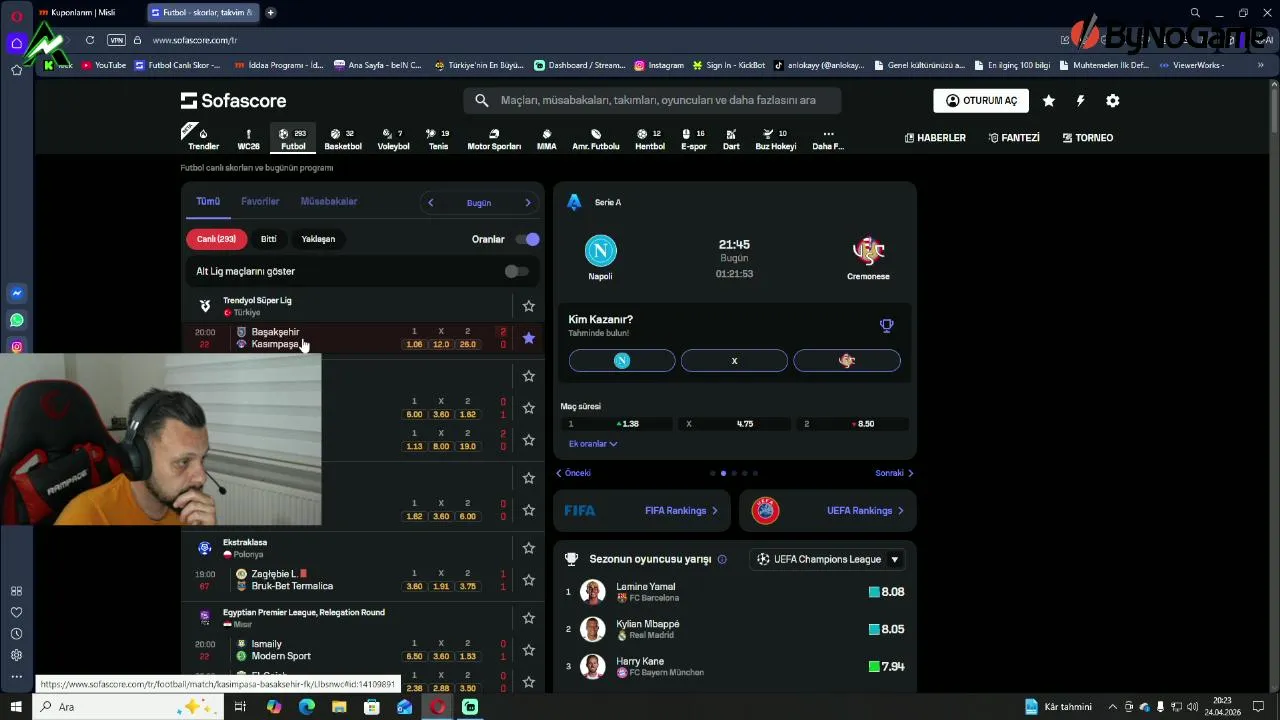Unfavorite the Başakşehir vs Kasımpaşa match star
The image size is (1280, 720).
click(x=528, y=338)
